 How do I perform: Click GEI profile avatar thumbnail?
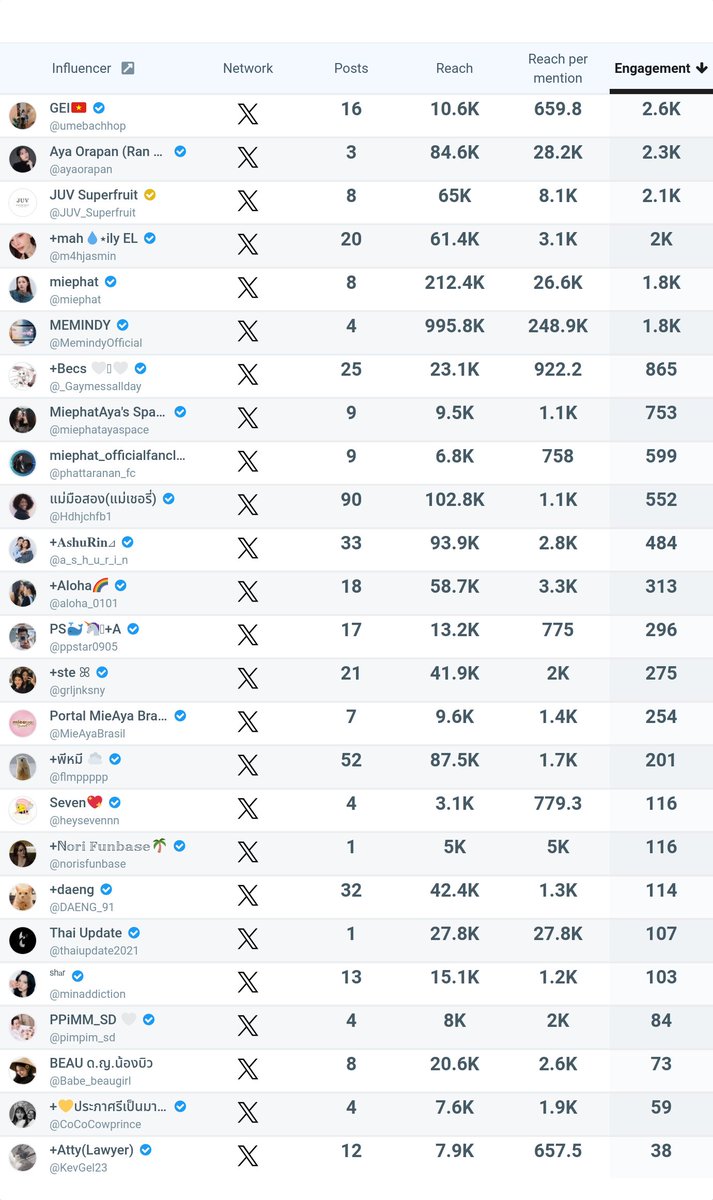(x=23, y=116)
